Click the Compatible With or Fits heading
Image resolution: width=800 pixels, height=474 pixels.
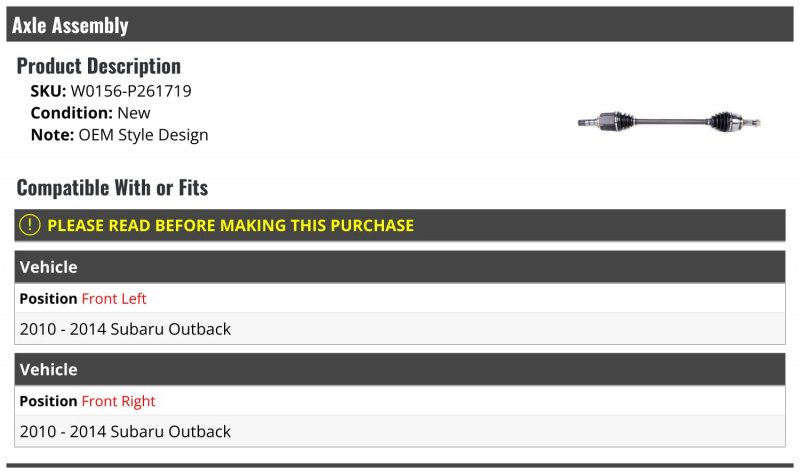pyautogui.click(x=112, y=187)
